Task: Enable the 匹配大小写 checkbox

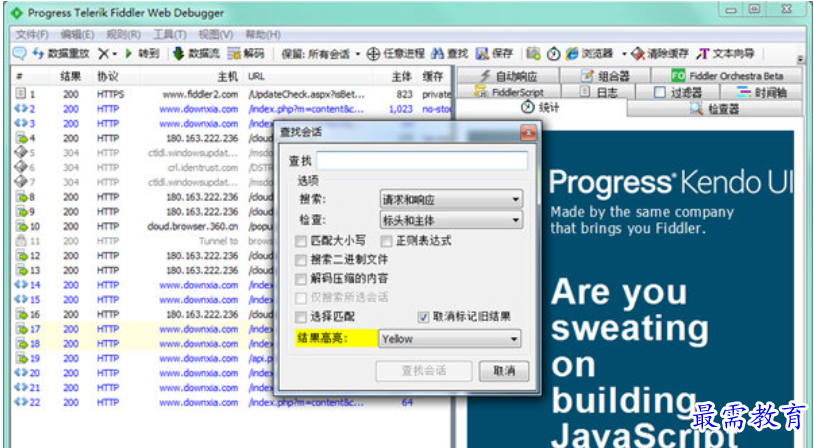Action: click(x=301, y=241)
